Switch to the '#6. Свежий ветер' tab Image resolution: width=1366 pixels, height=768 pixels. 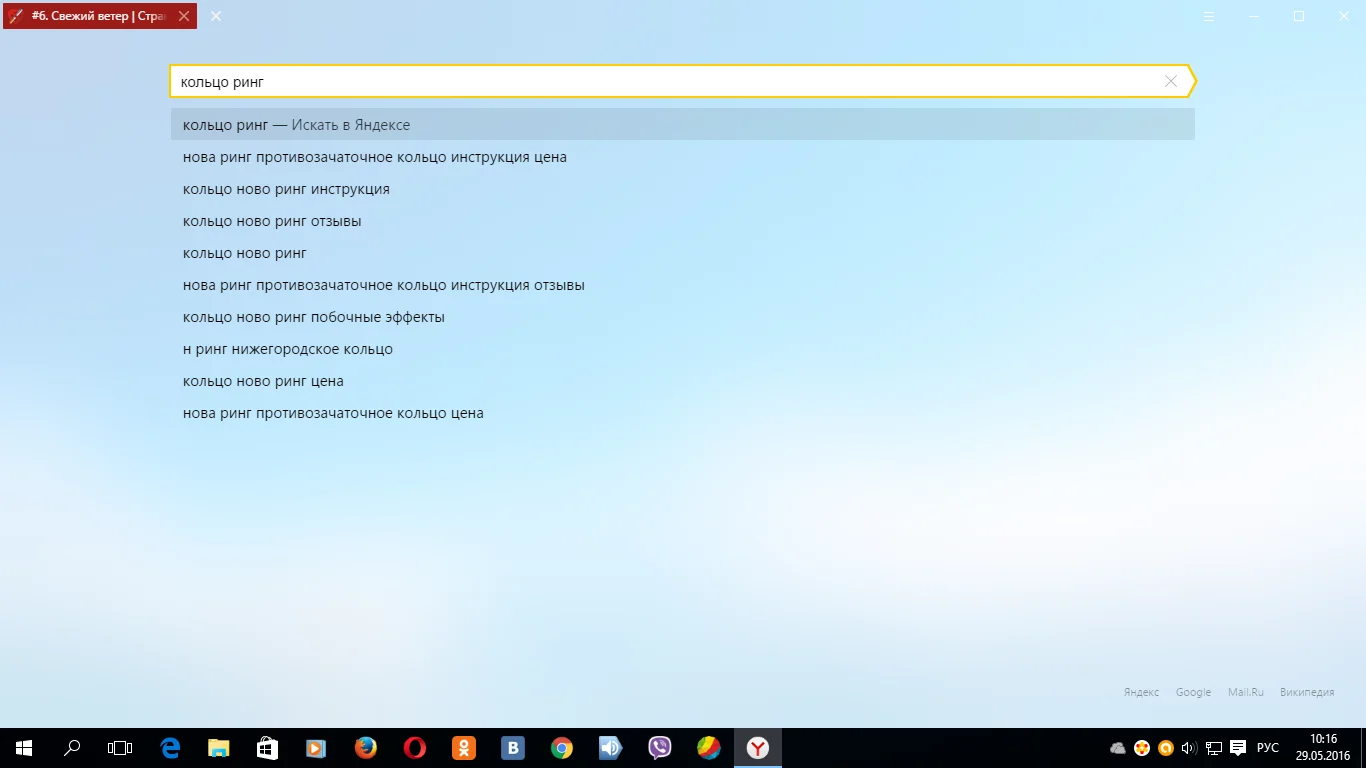click(x=98, y=16)
